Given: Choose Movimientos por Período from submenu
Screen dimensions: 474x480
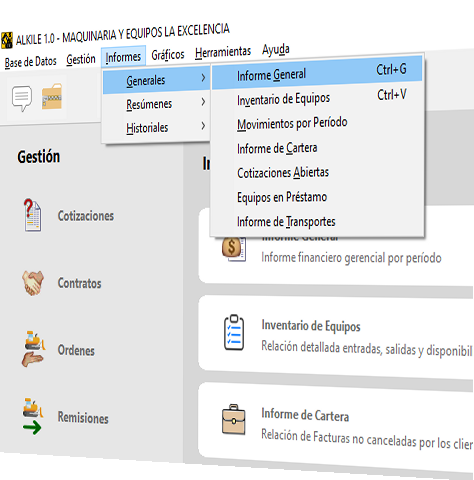Looking at the screenshot, I should click(x=292, y=123).
